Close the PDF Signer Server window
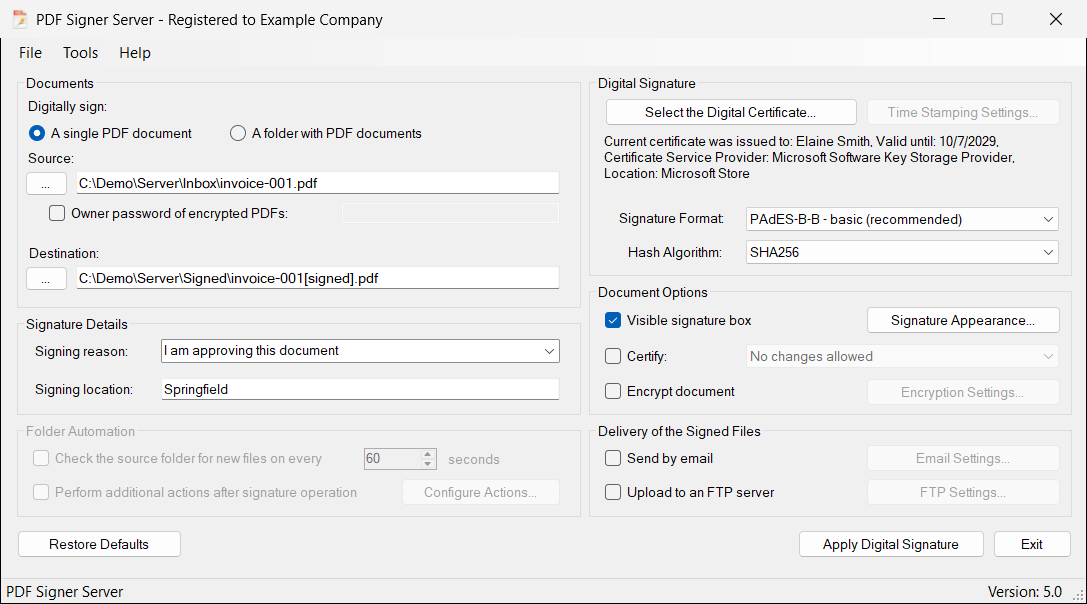 (x=1056, y=19)
